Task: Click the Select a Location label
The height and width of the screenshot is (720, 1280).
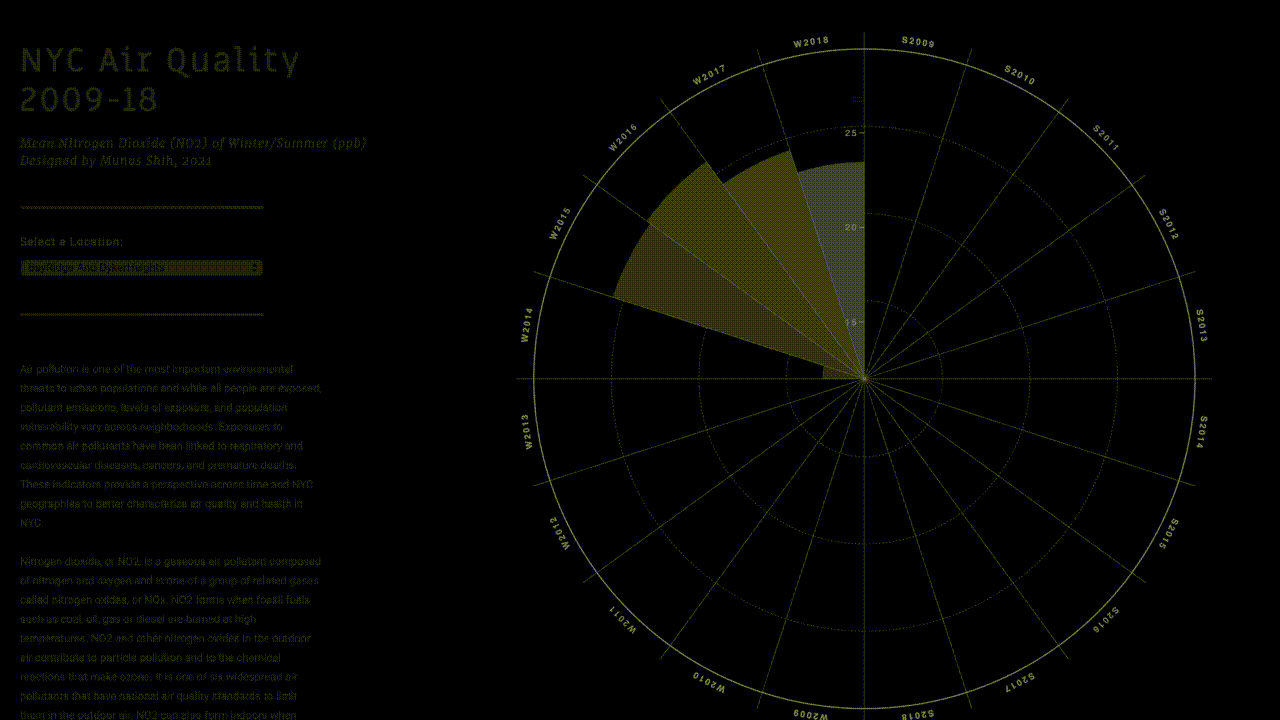Action: [72, 242]
